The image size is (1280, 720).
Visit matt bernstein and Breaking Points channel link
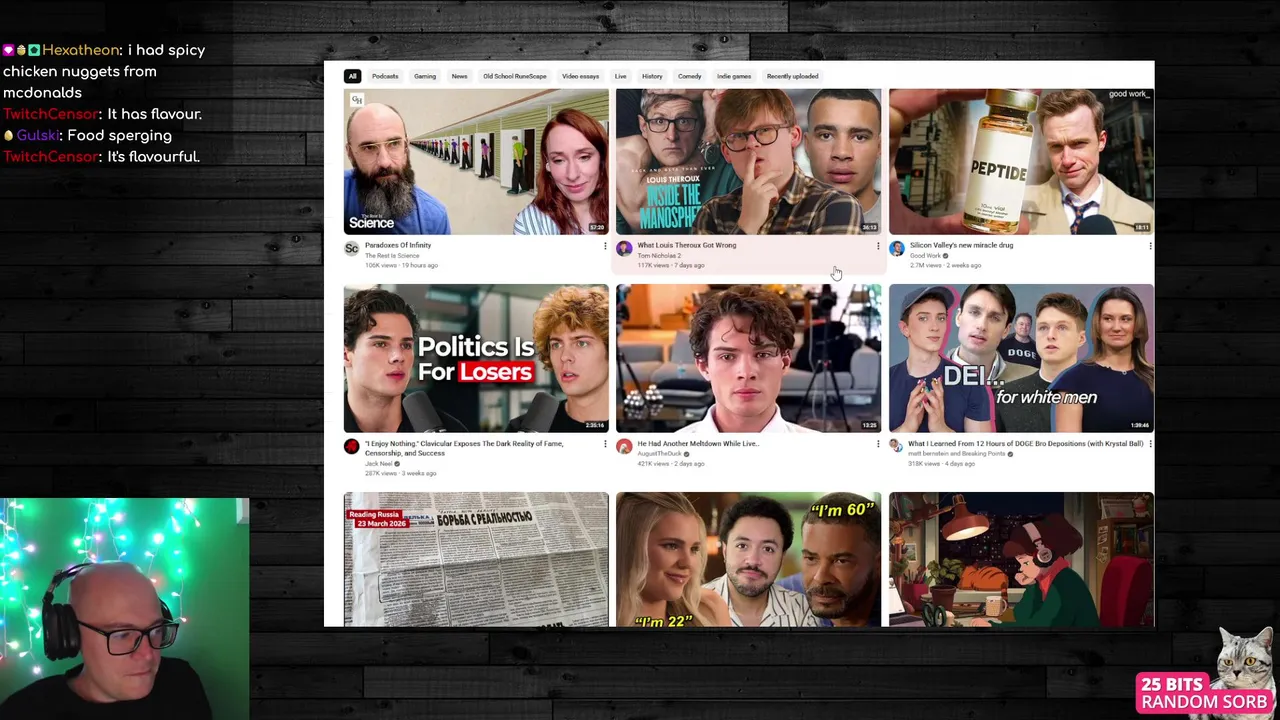tap(956, 453)
